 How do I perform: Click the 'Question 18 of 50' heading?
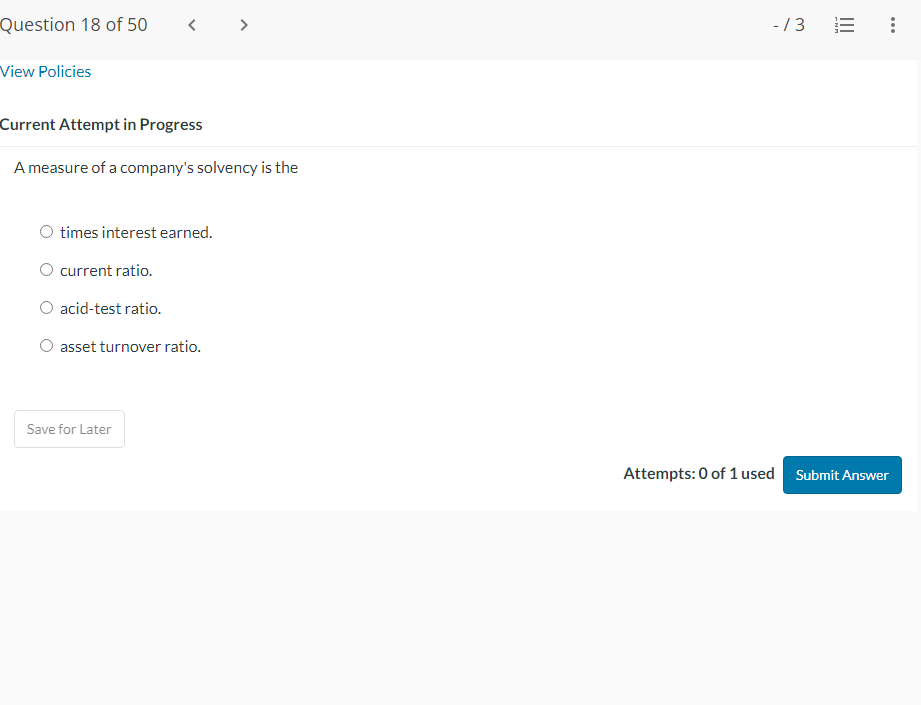(x=73, y=25)
